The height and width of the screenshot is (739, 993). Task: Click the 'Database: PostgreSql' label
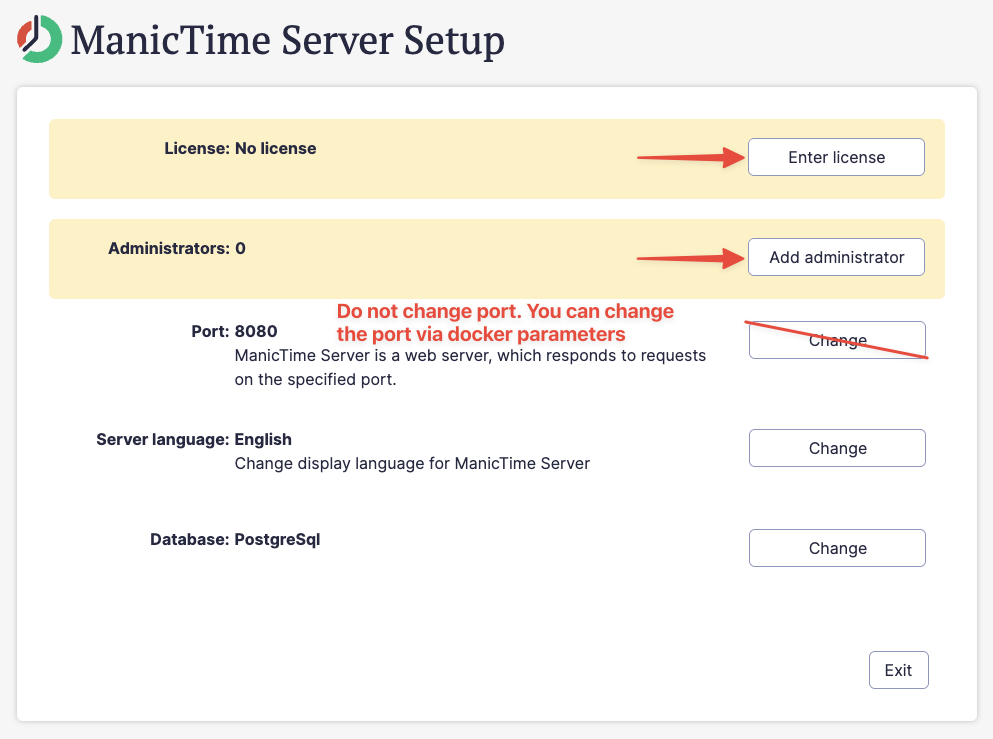coord(235,539)
